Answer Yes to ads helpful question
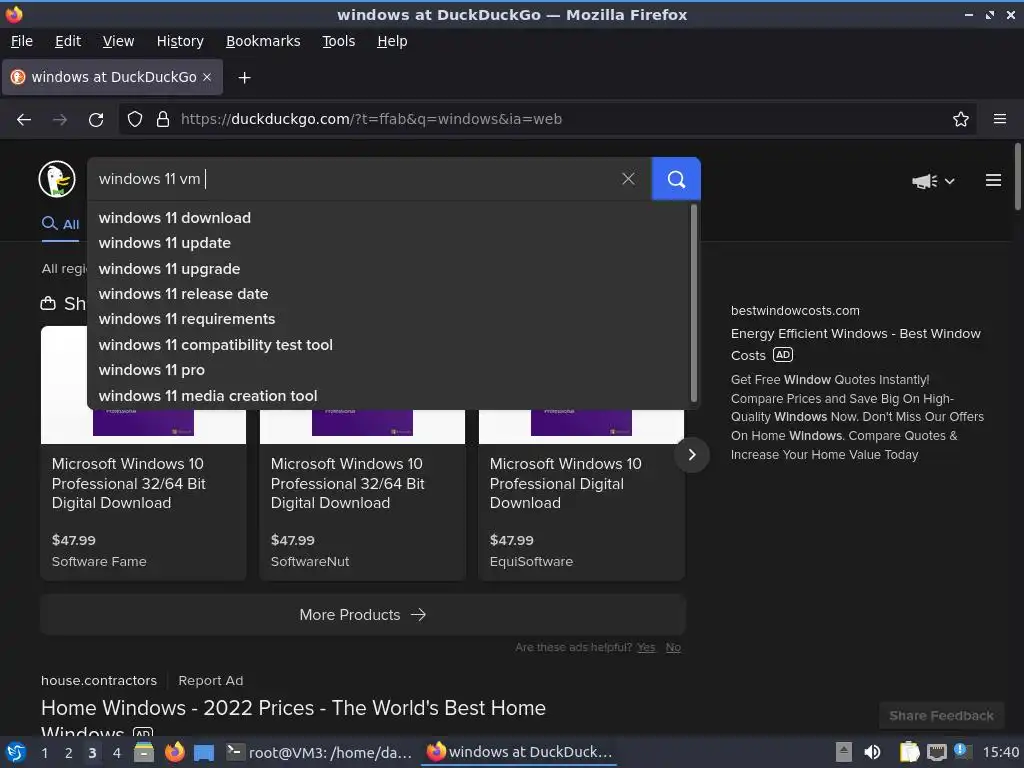 click(x=646, y=647)
